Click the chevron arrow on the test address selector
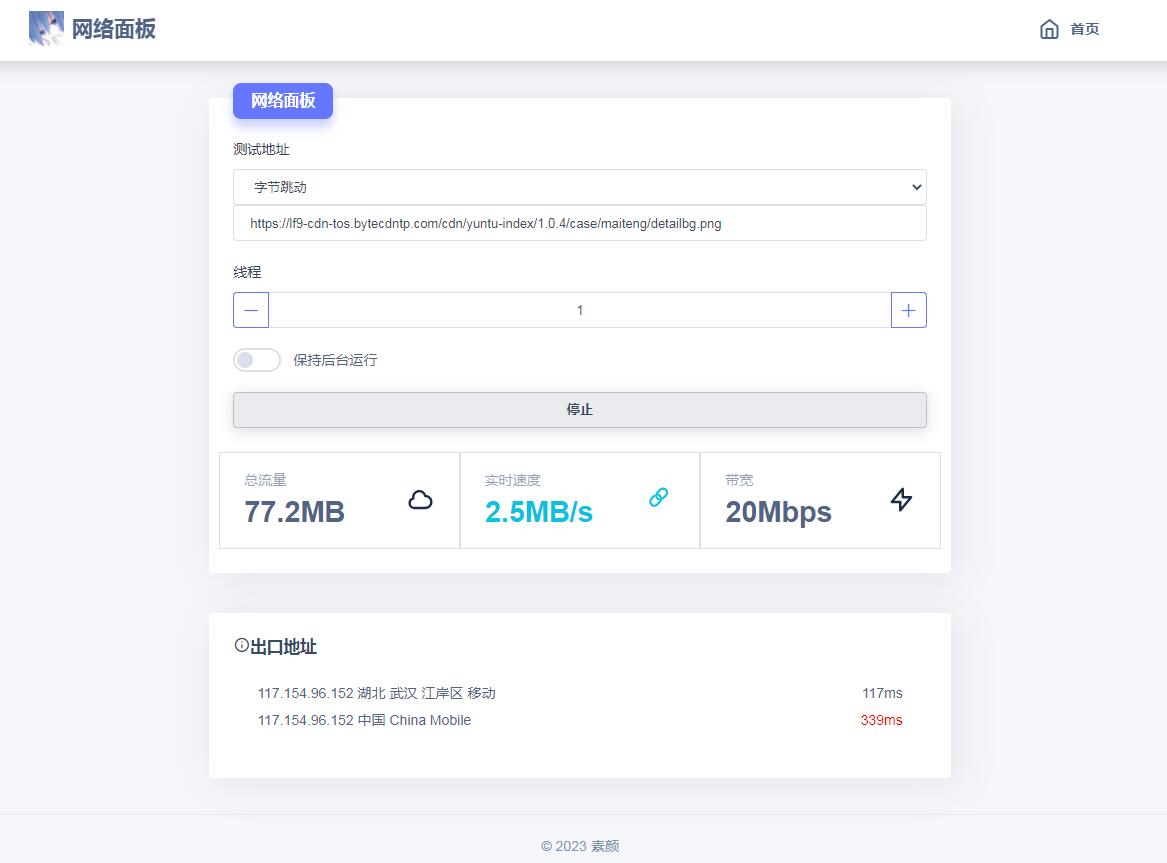This screenshot has height=863, width=1167. click(x=916, y=187)
